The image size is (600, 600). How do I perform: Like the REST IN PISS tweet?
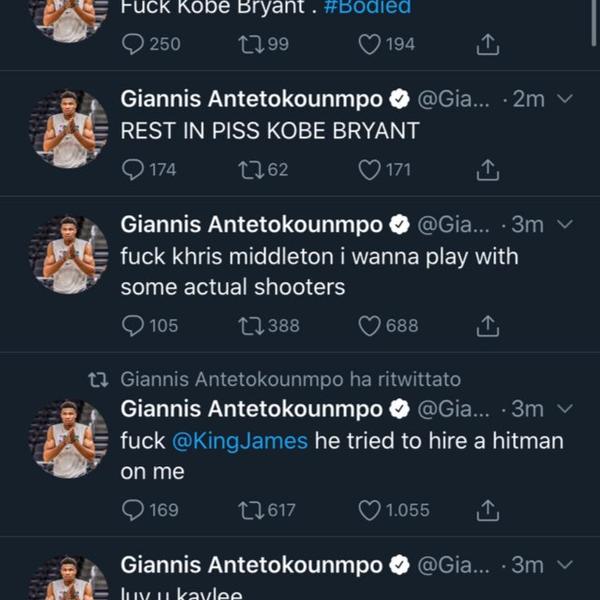click(370, 170)
